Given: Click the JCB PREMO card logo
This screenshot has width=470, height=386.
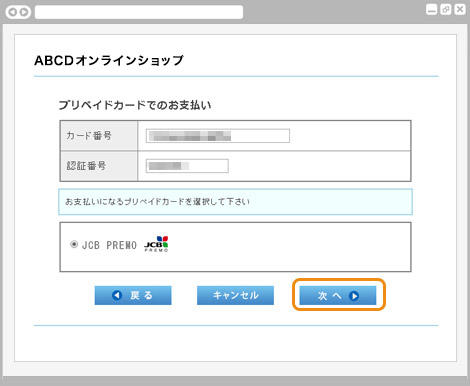Looking at the screenshot, I should [156, 244].
